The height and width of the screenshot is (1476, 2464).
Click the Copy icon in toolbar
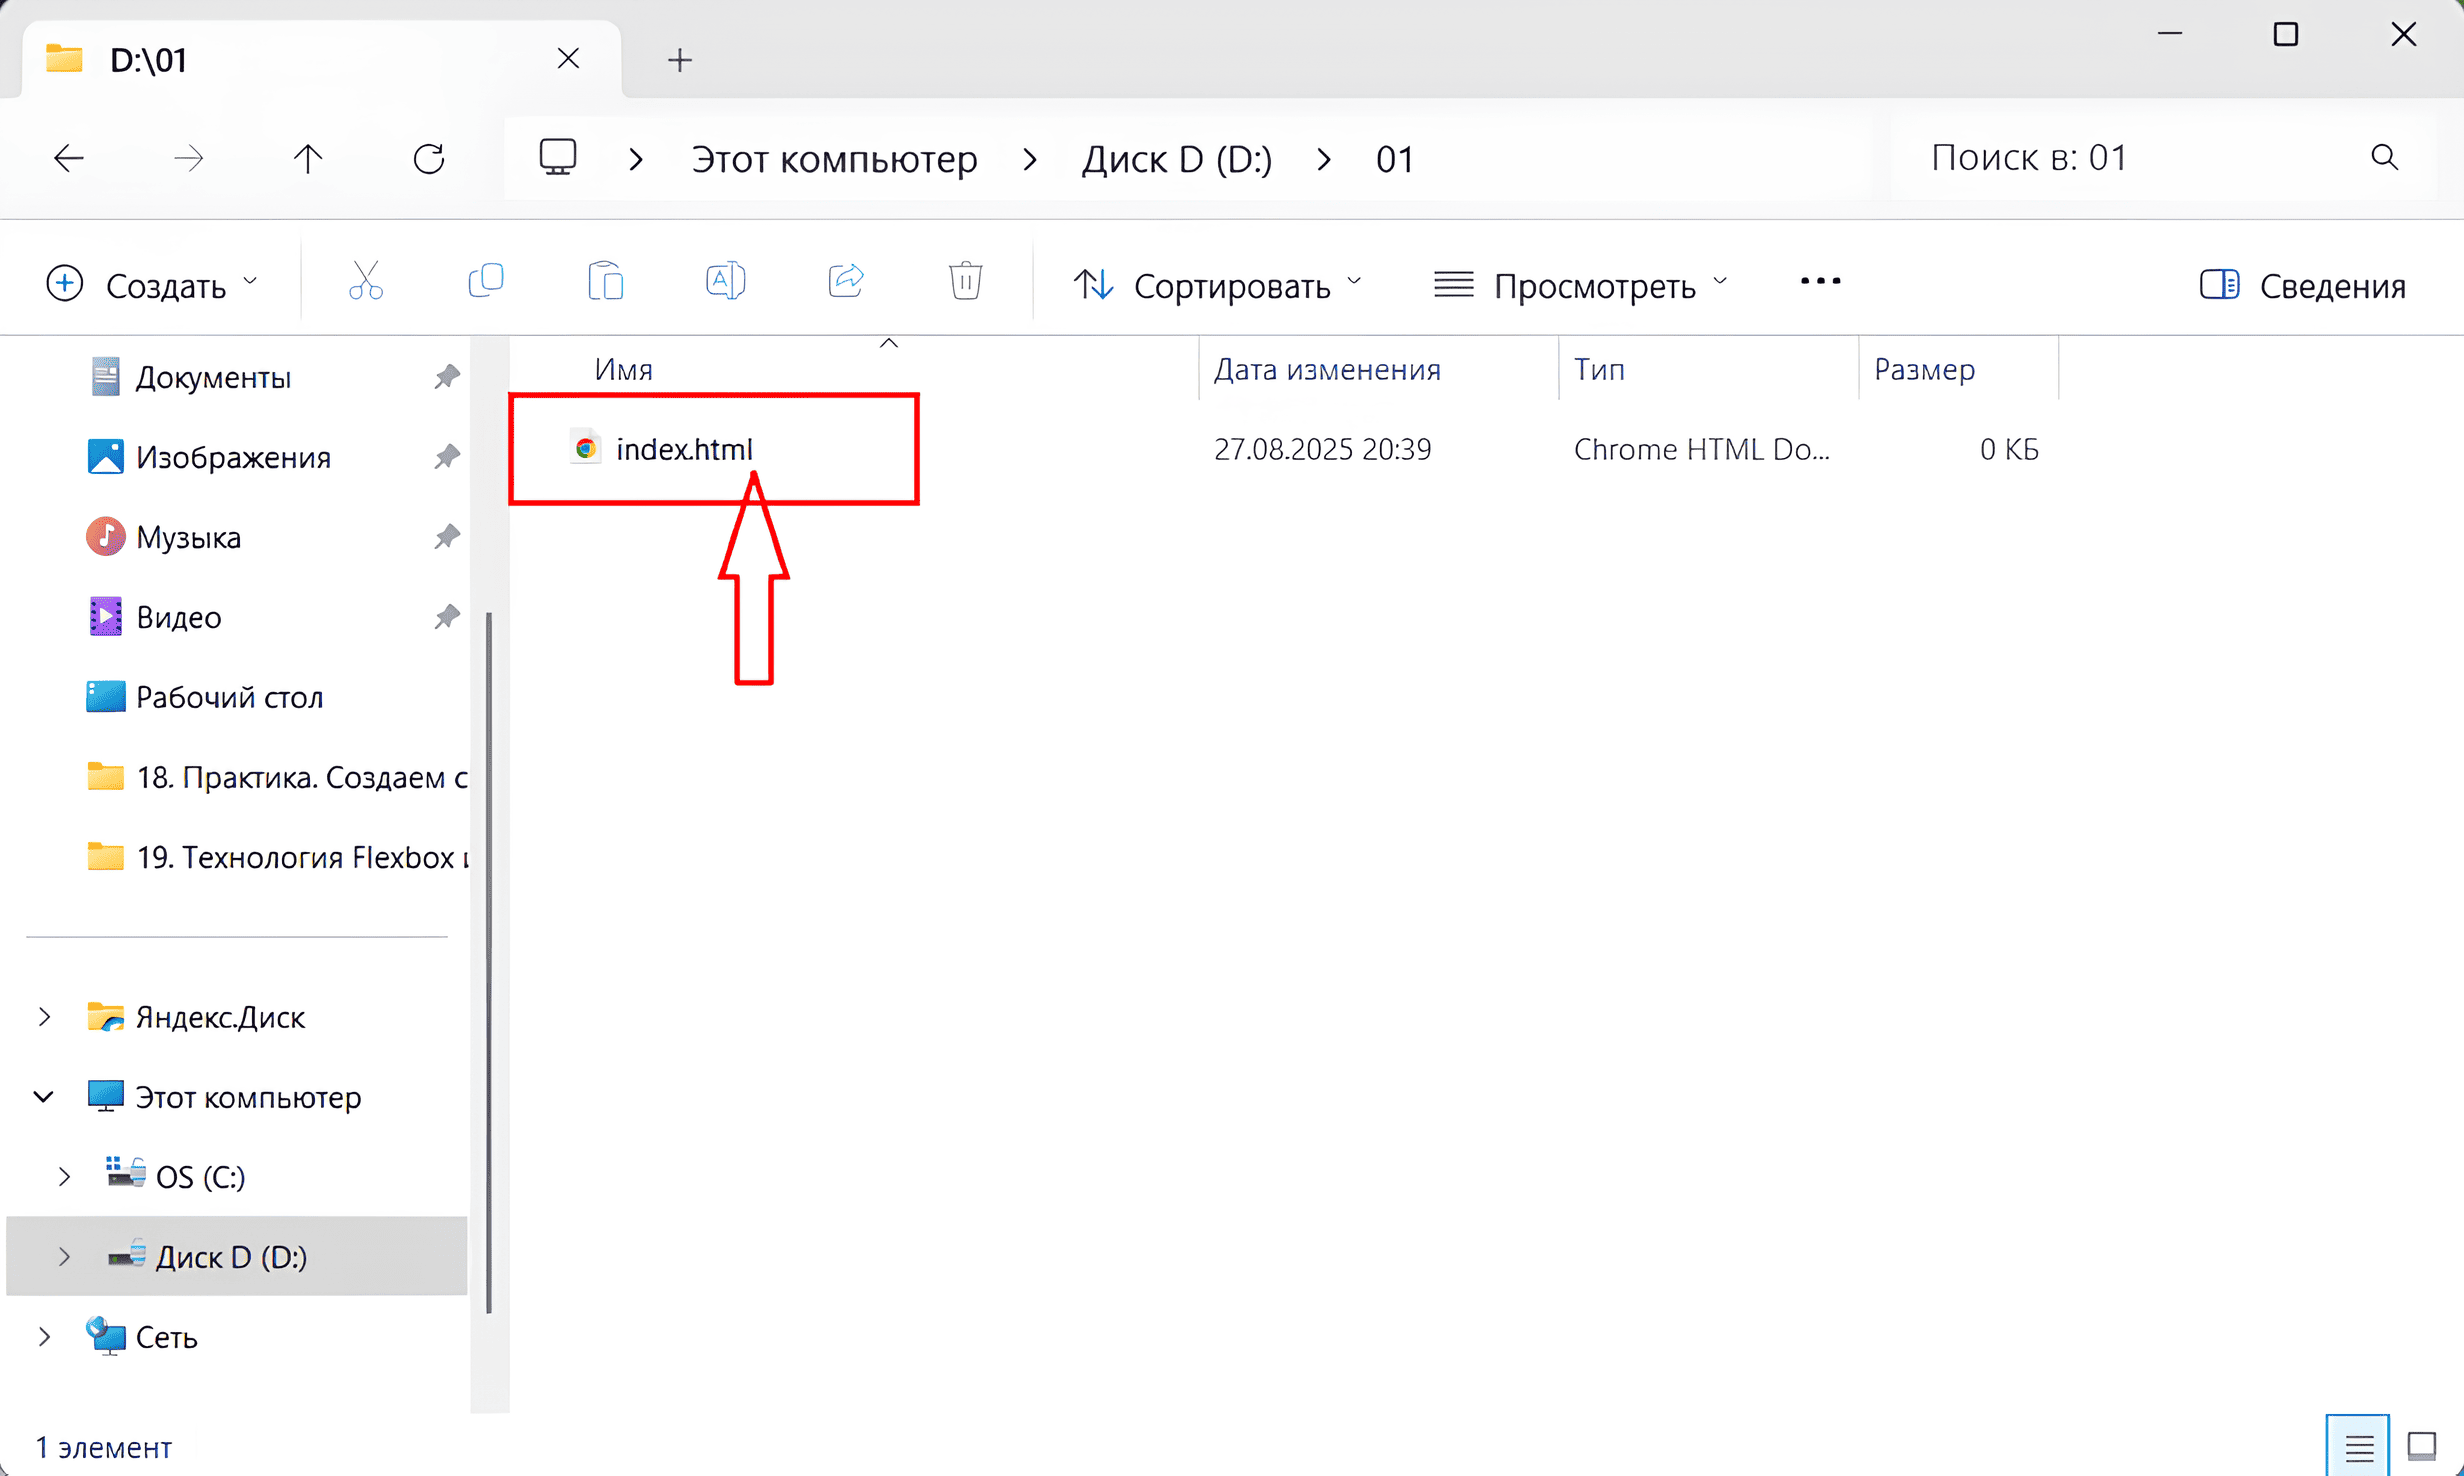pyautogui.click(x=486, y=282)
